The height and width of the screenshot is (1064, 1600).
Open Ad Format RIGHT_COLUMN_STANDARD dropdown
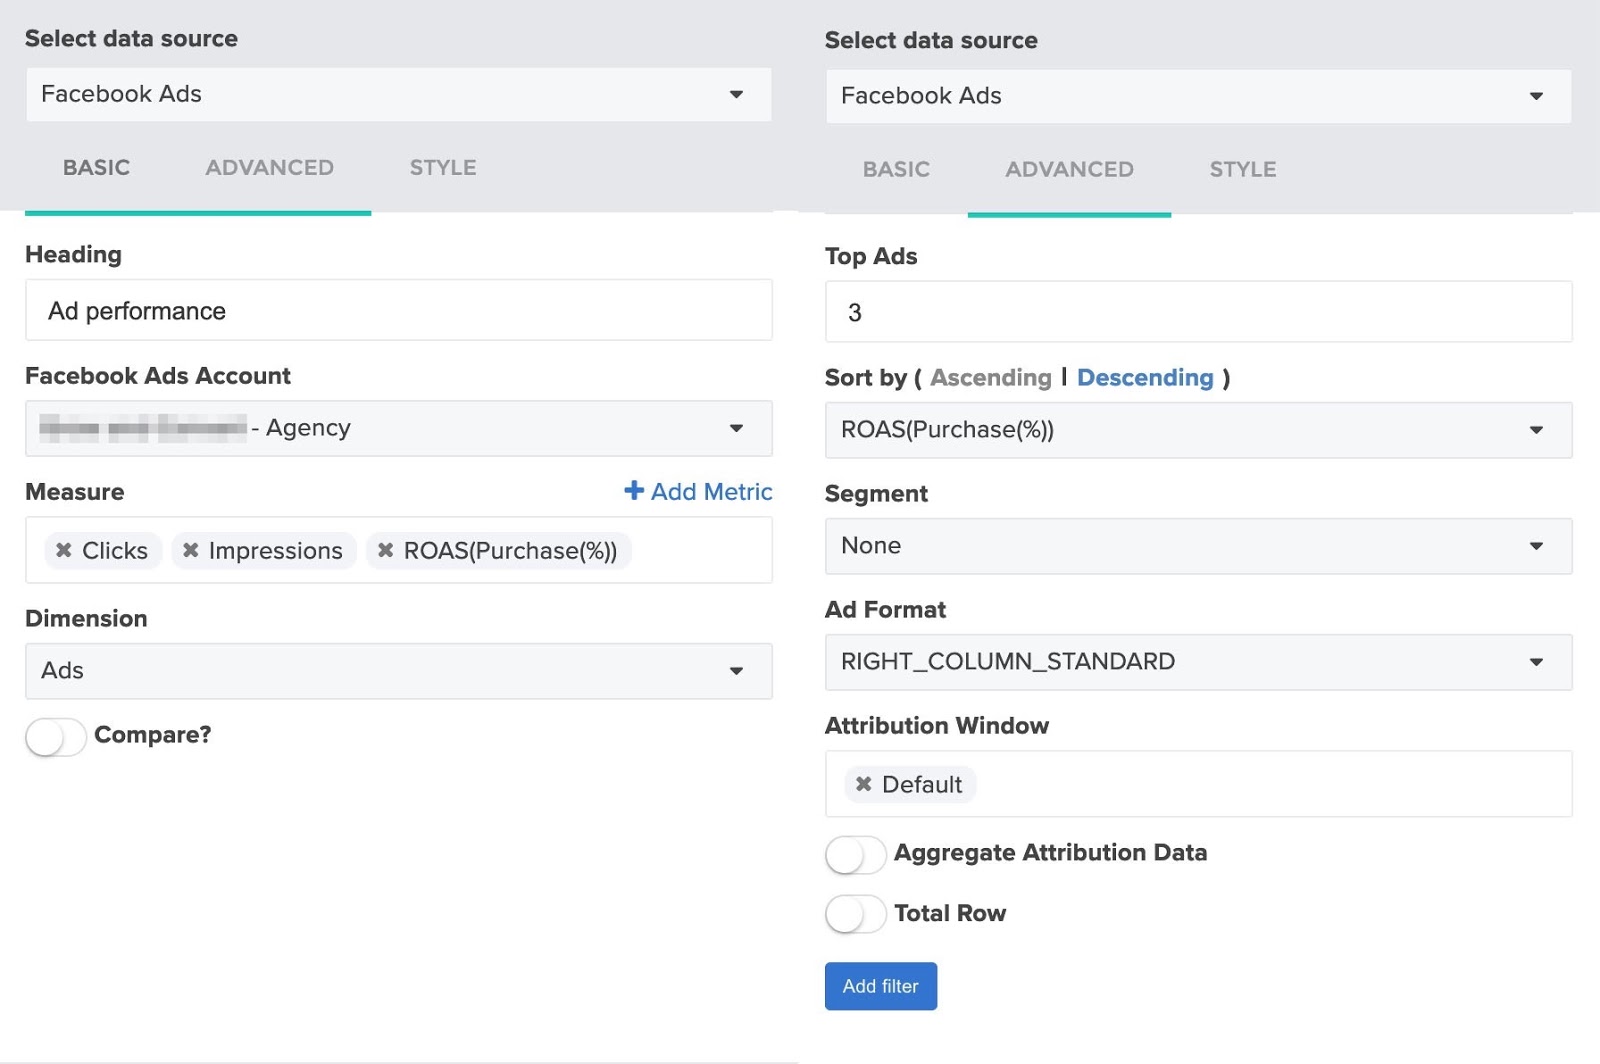click(1198, 662)
